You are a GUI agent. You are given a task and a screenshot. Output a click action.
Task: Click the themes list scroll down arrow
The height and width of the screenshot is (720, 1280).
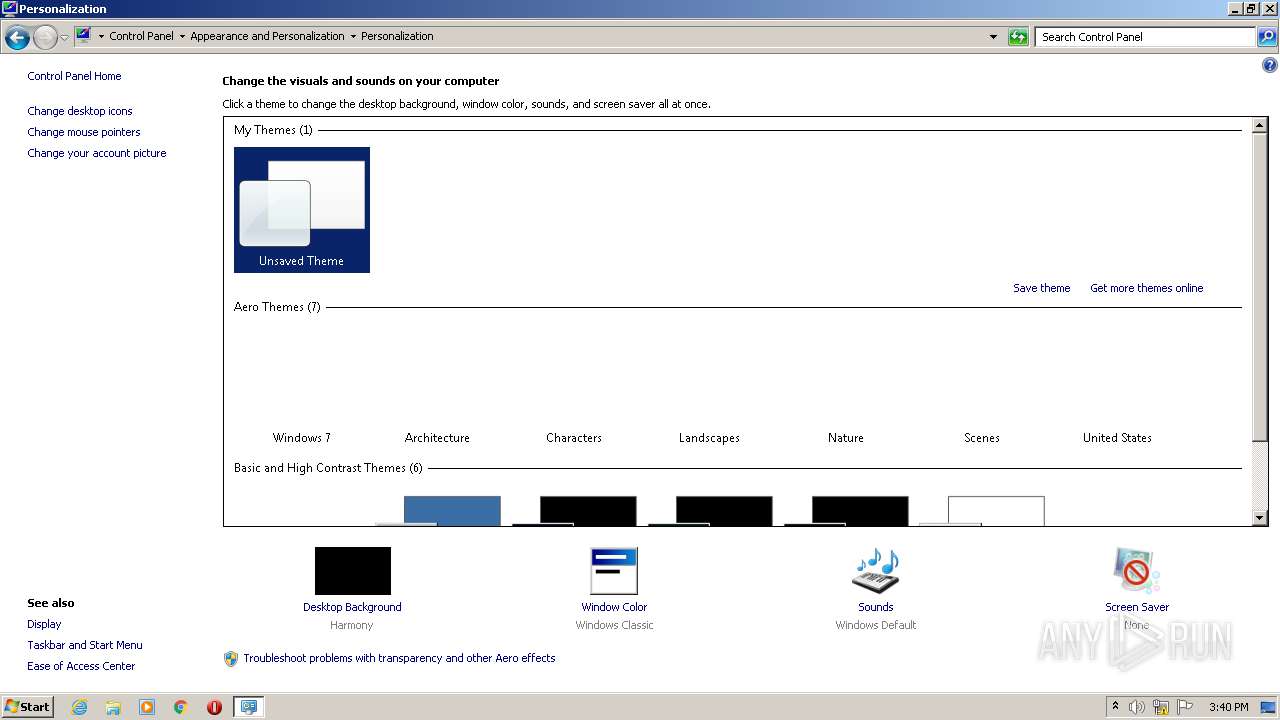coord(1260,518)
